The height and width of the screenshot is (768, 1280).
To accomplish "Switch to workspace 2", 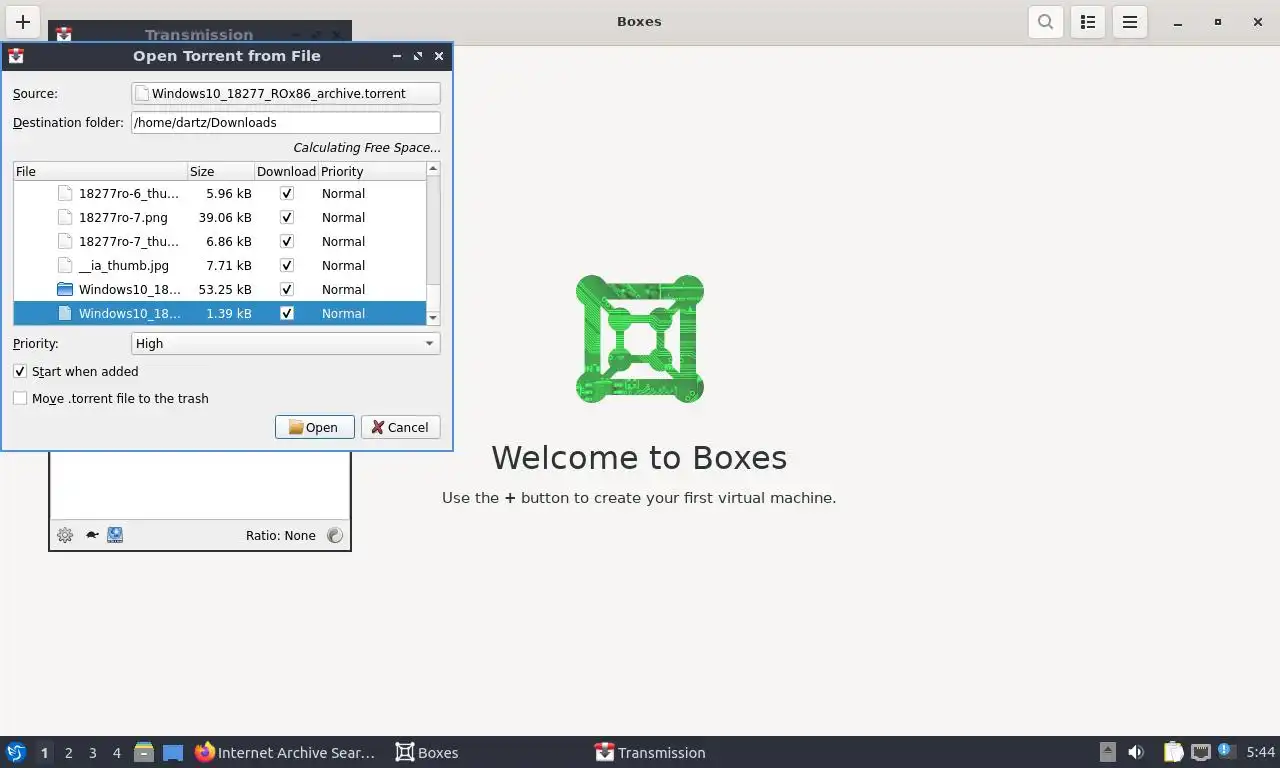I will [69, 752].
